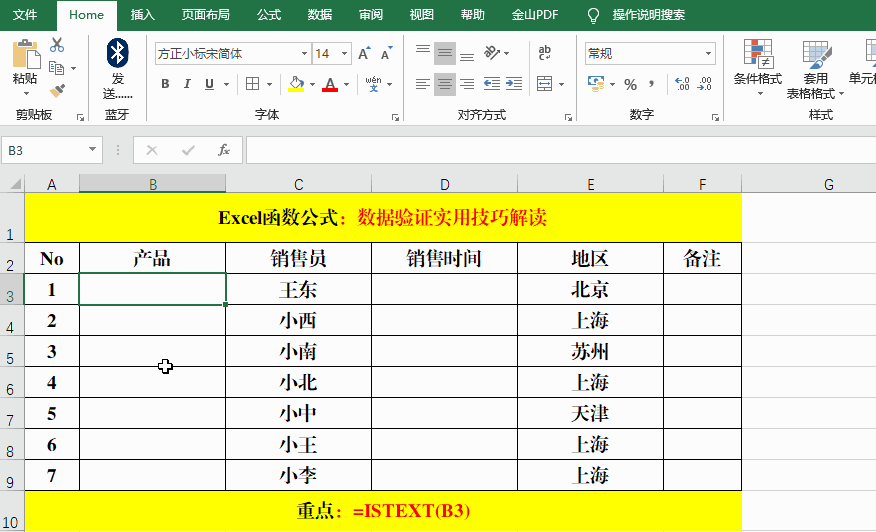Switch to the 金山PDF tab
Viewport: 876px width, 532px height.
coord(535,15)
